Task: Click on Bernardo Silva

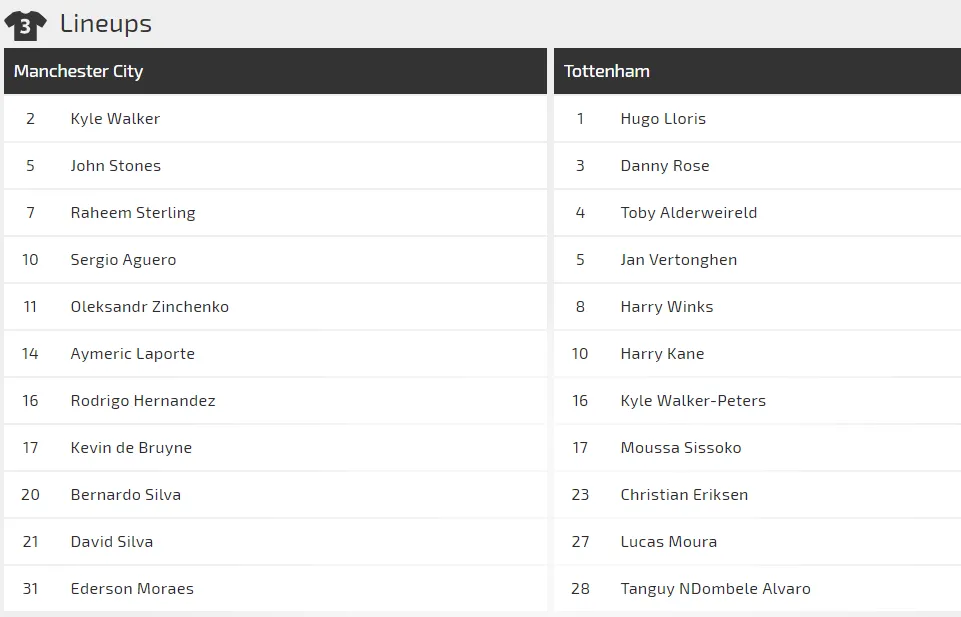Action: [126, 495]
